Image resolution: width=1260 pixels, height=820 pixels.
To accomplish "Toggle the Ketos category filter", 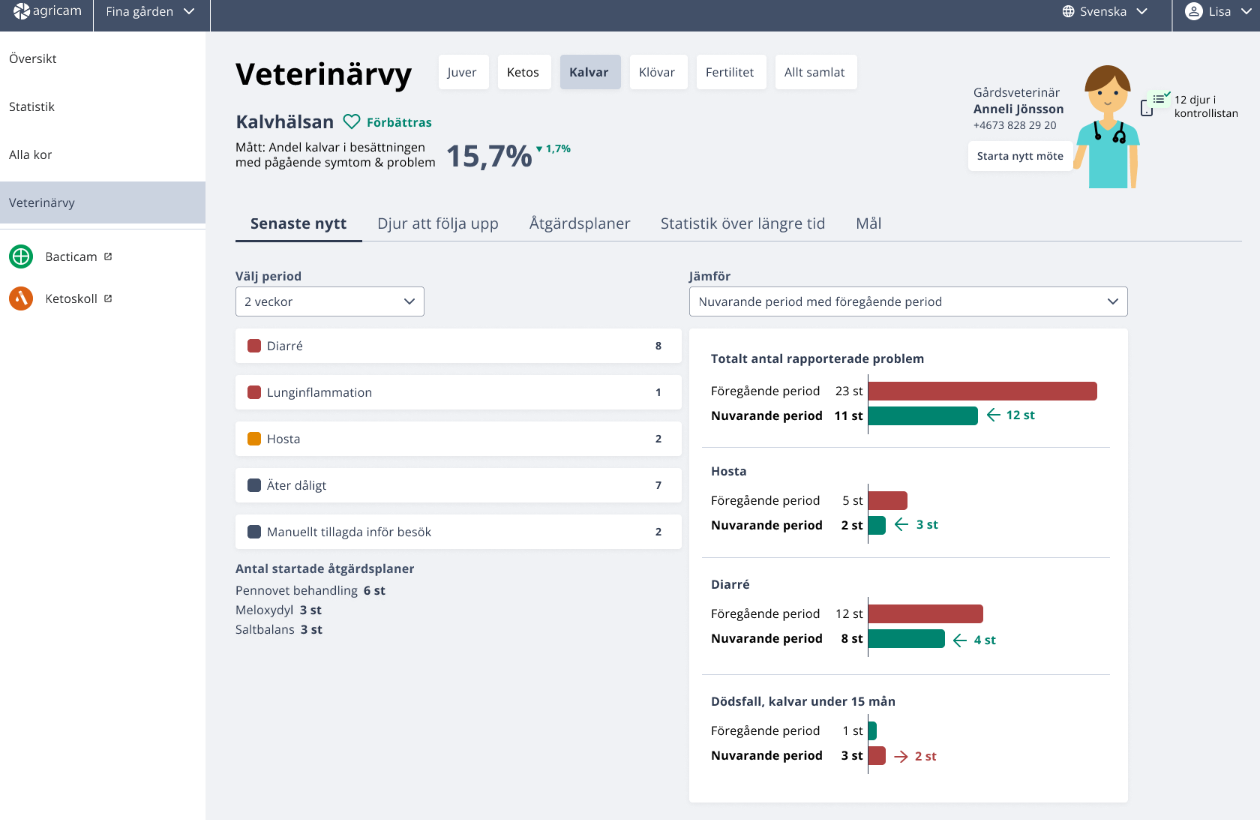I will point(523,72).
